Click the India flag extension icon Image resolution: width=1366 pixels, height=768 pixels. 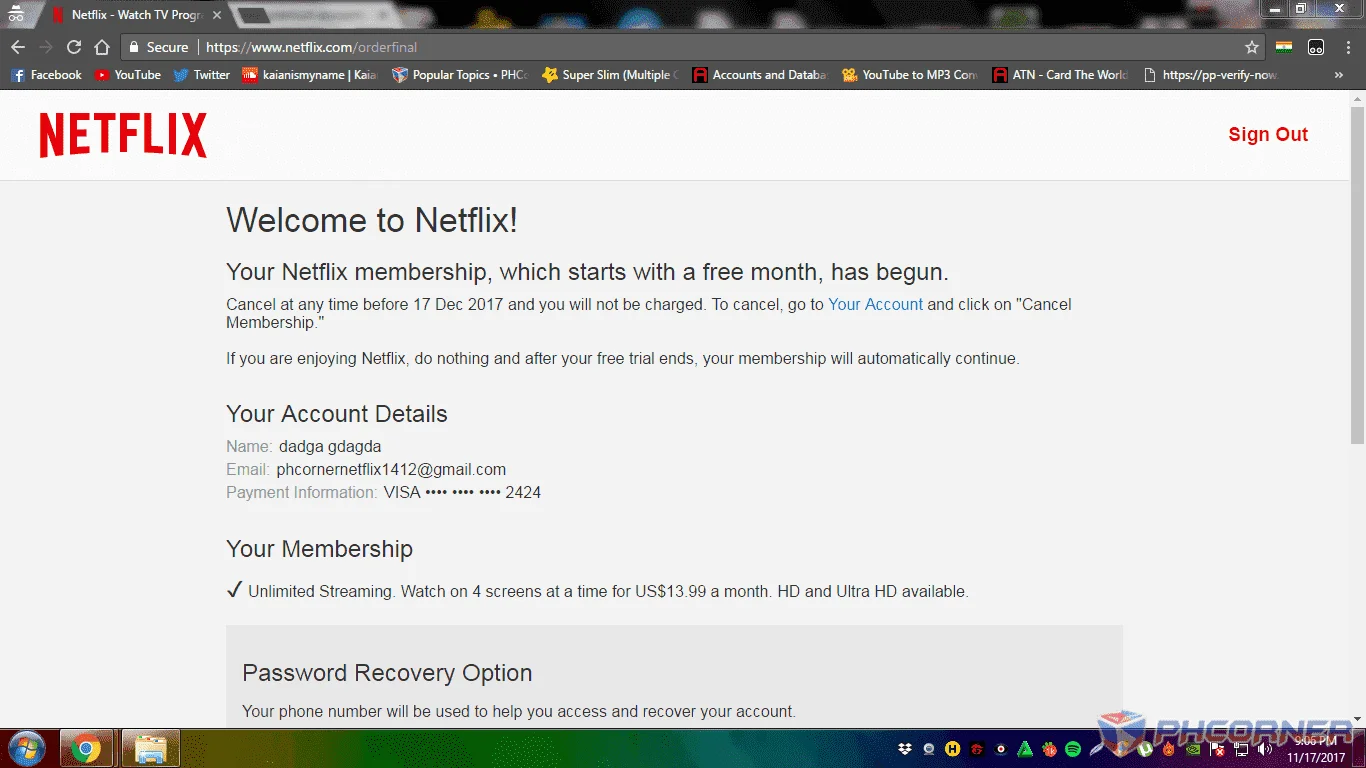[1285, 47]
